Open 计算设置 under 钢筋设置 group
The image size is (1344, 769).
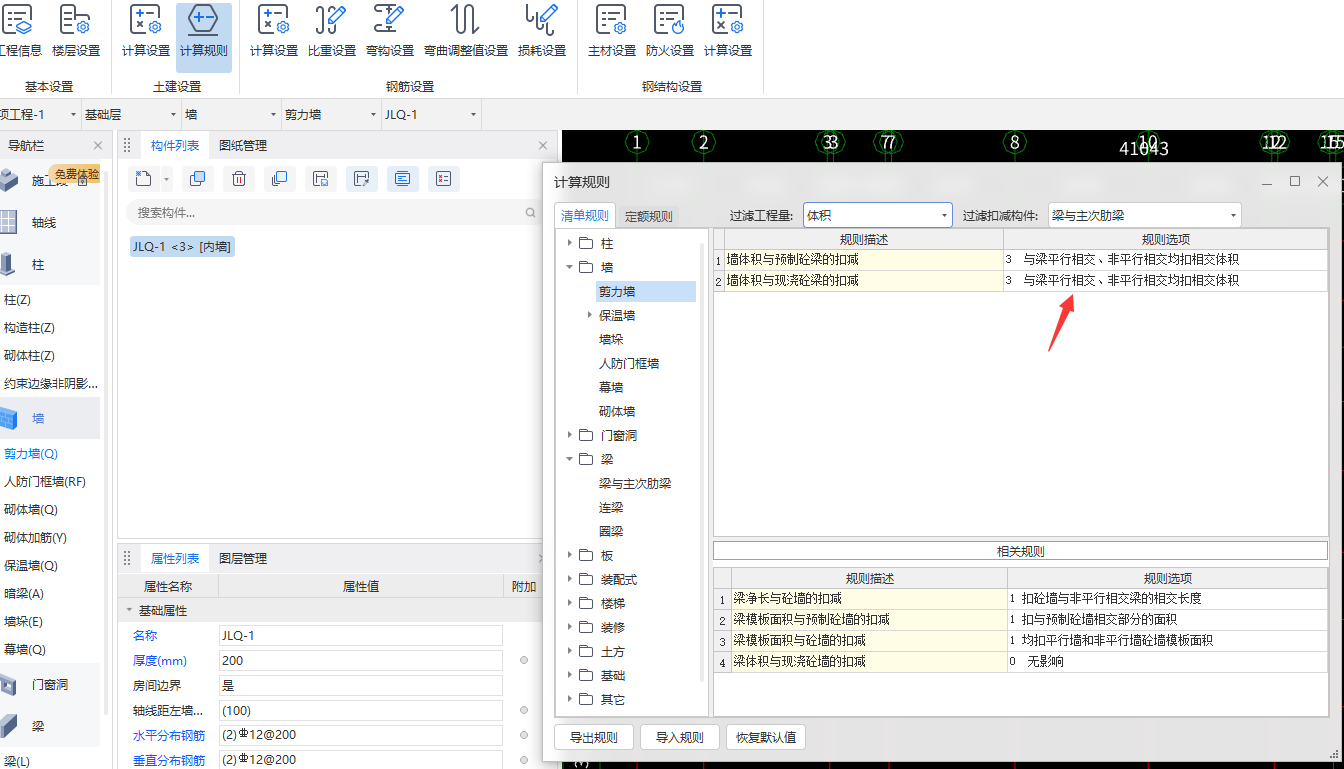pos(274,32)
